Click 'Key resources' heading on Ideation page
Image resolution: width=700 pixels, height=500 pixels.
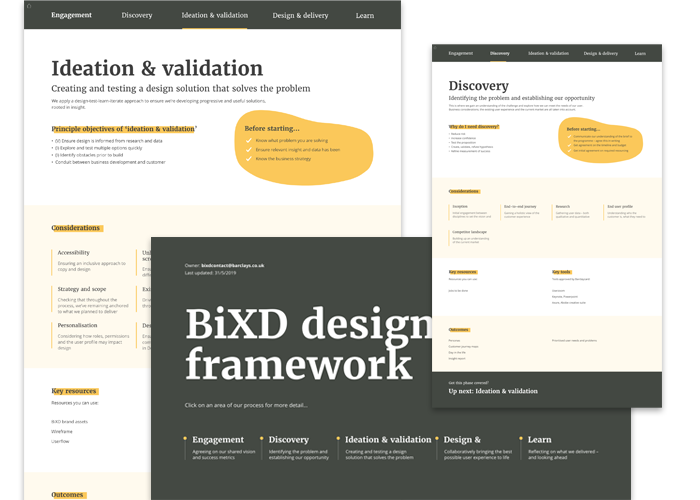(x=74, y=391)
